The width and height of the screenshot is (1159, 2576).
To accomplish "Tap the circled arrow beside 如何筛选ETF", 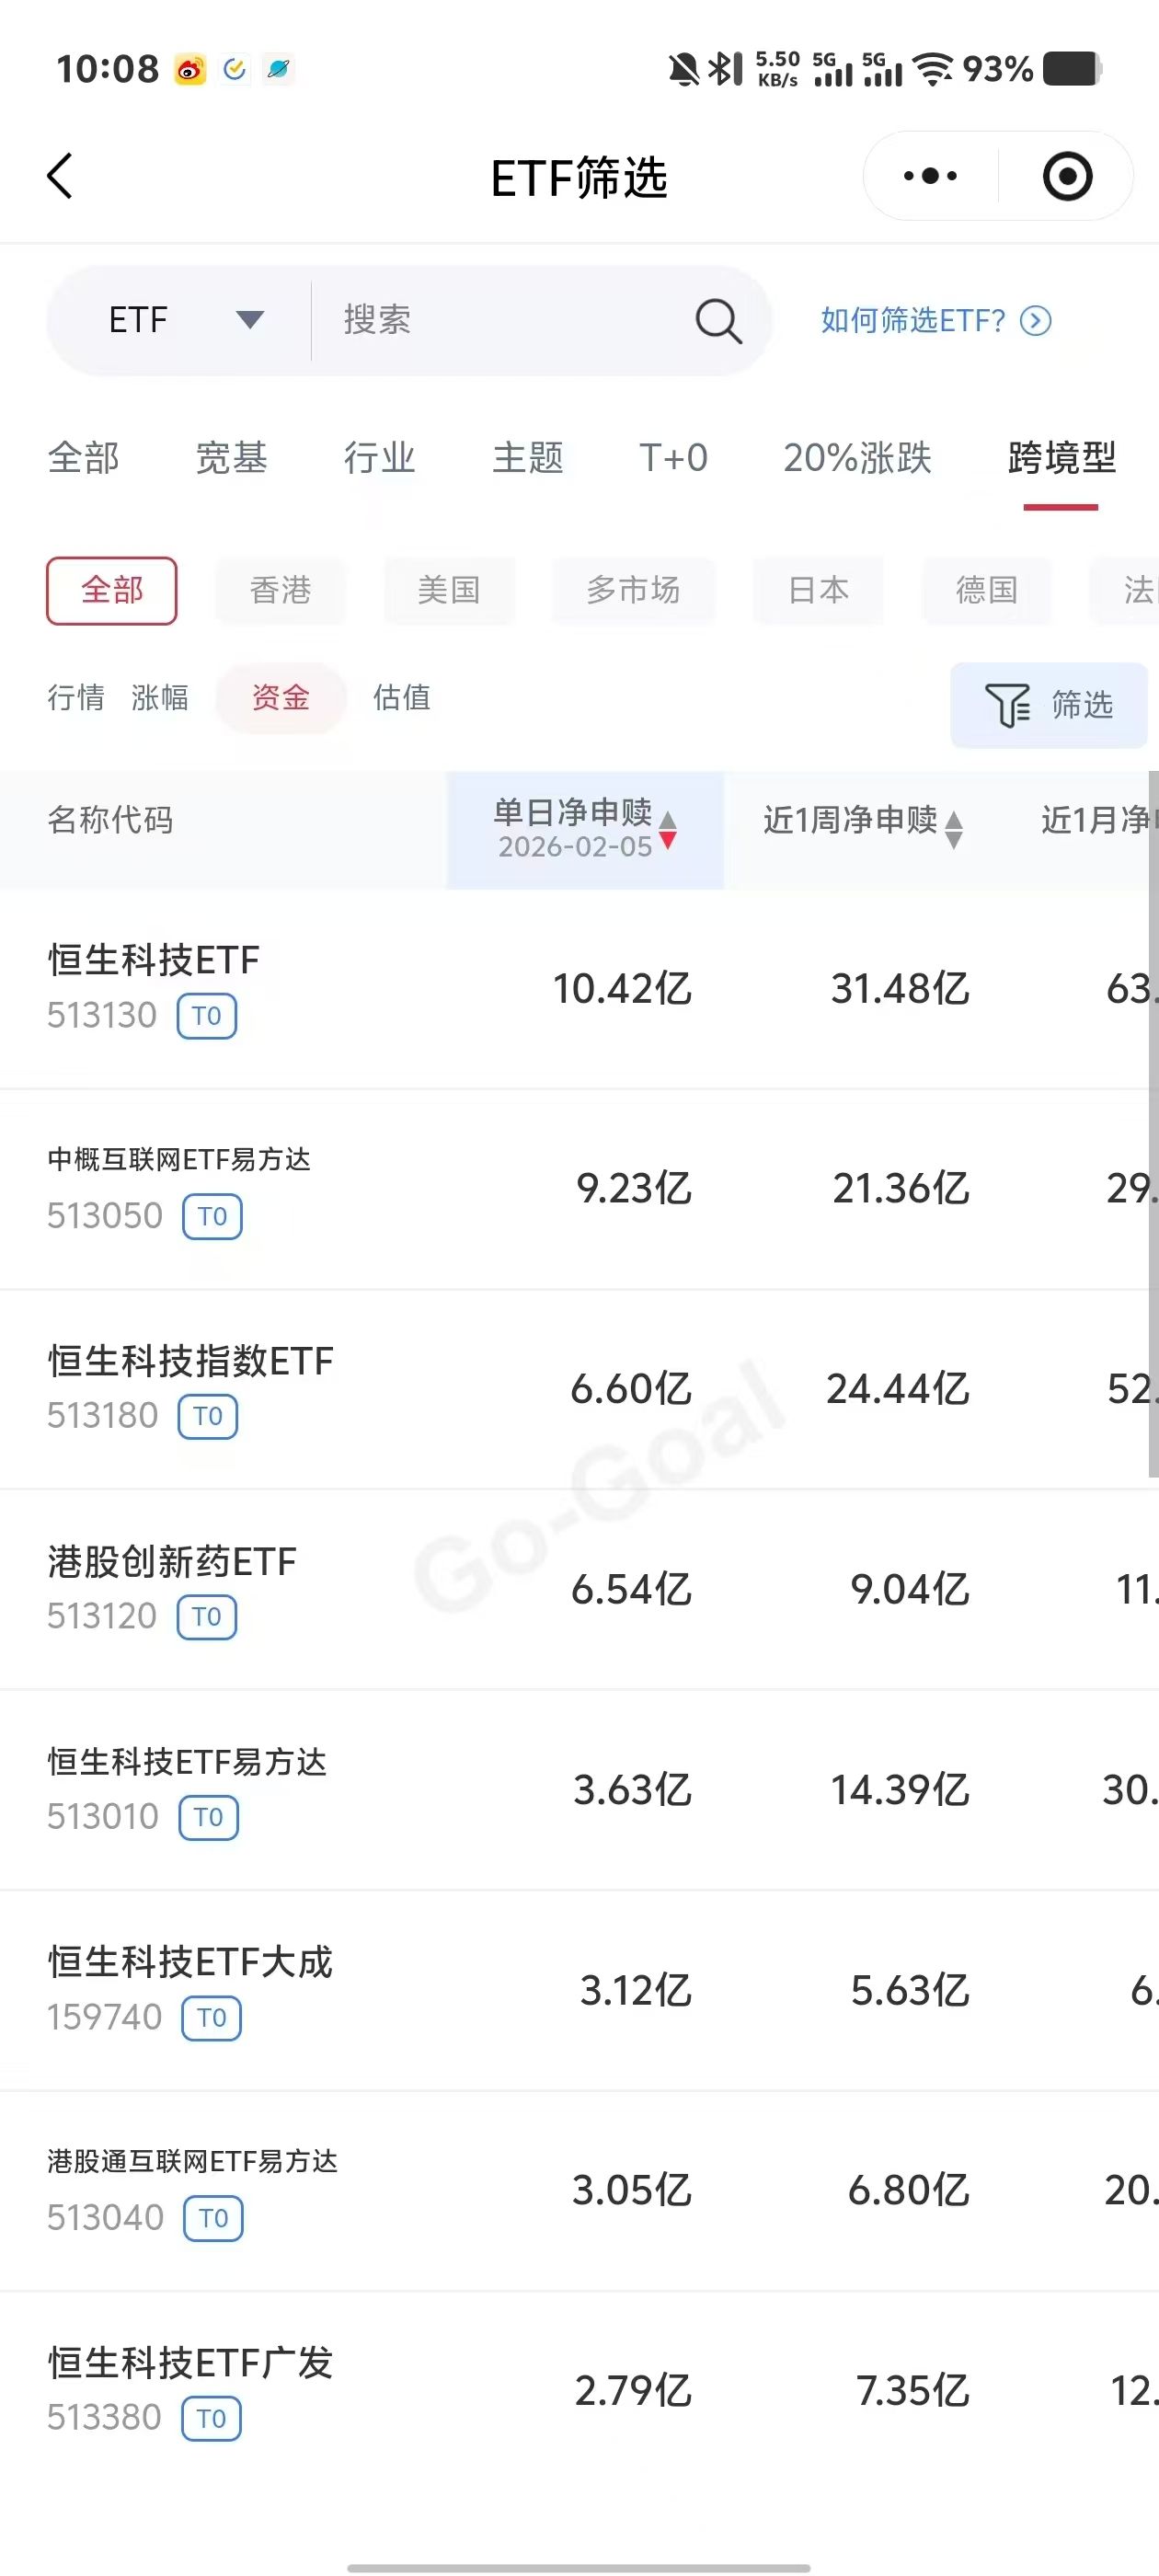I will tap(1035, 320).
